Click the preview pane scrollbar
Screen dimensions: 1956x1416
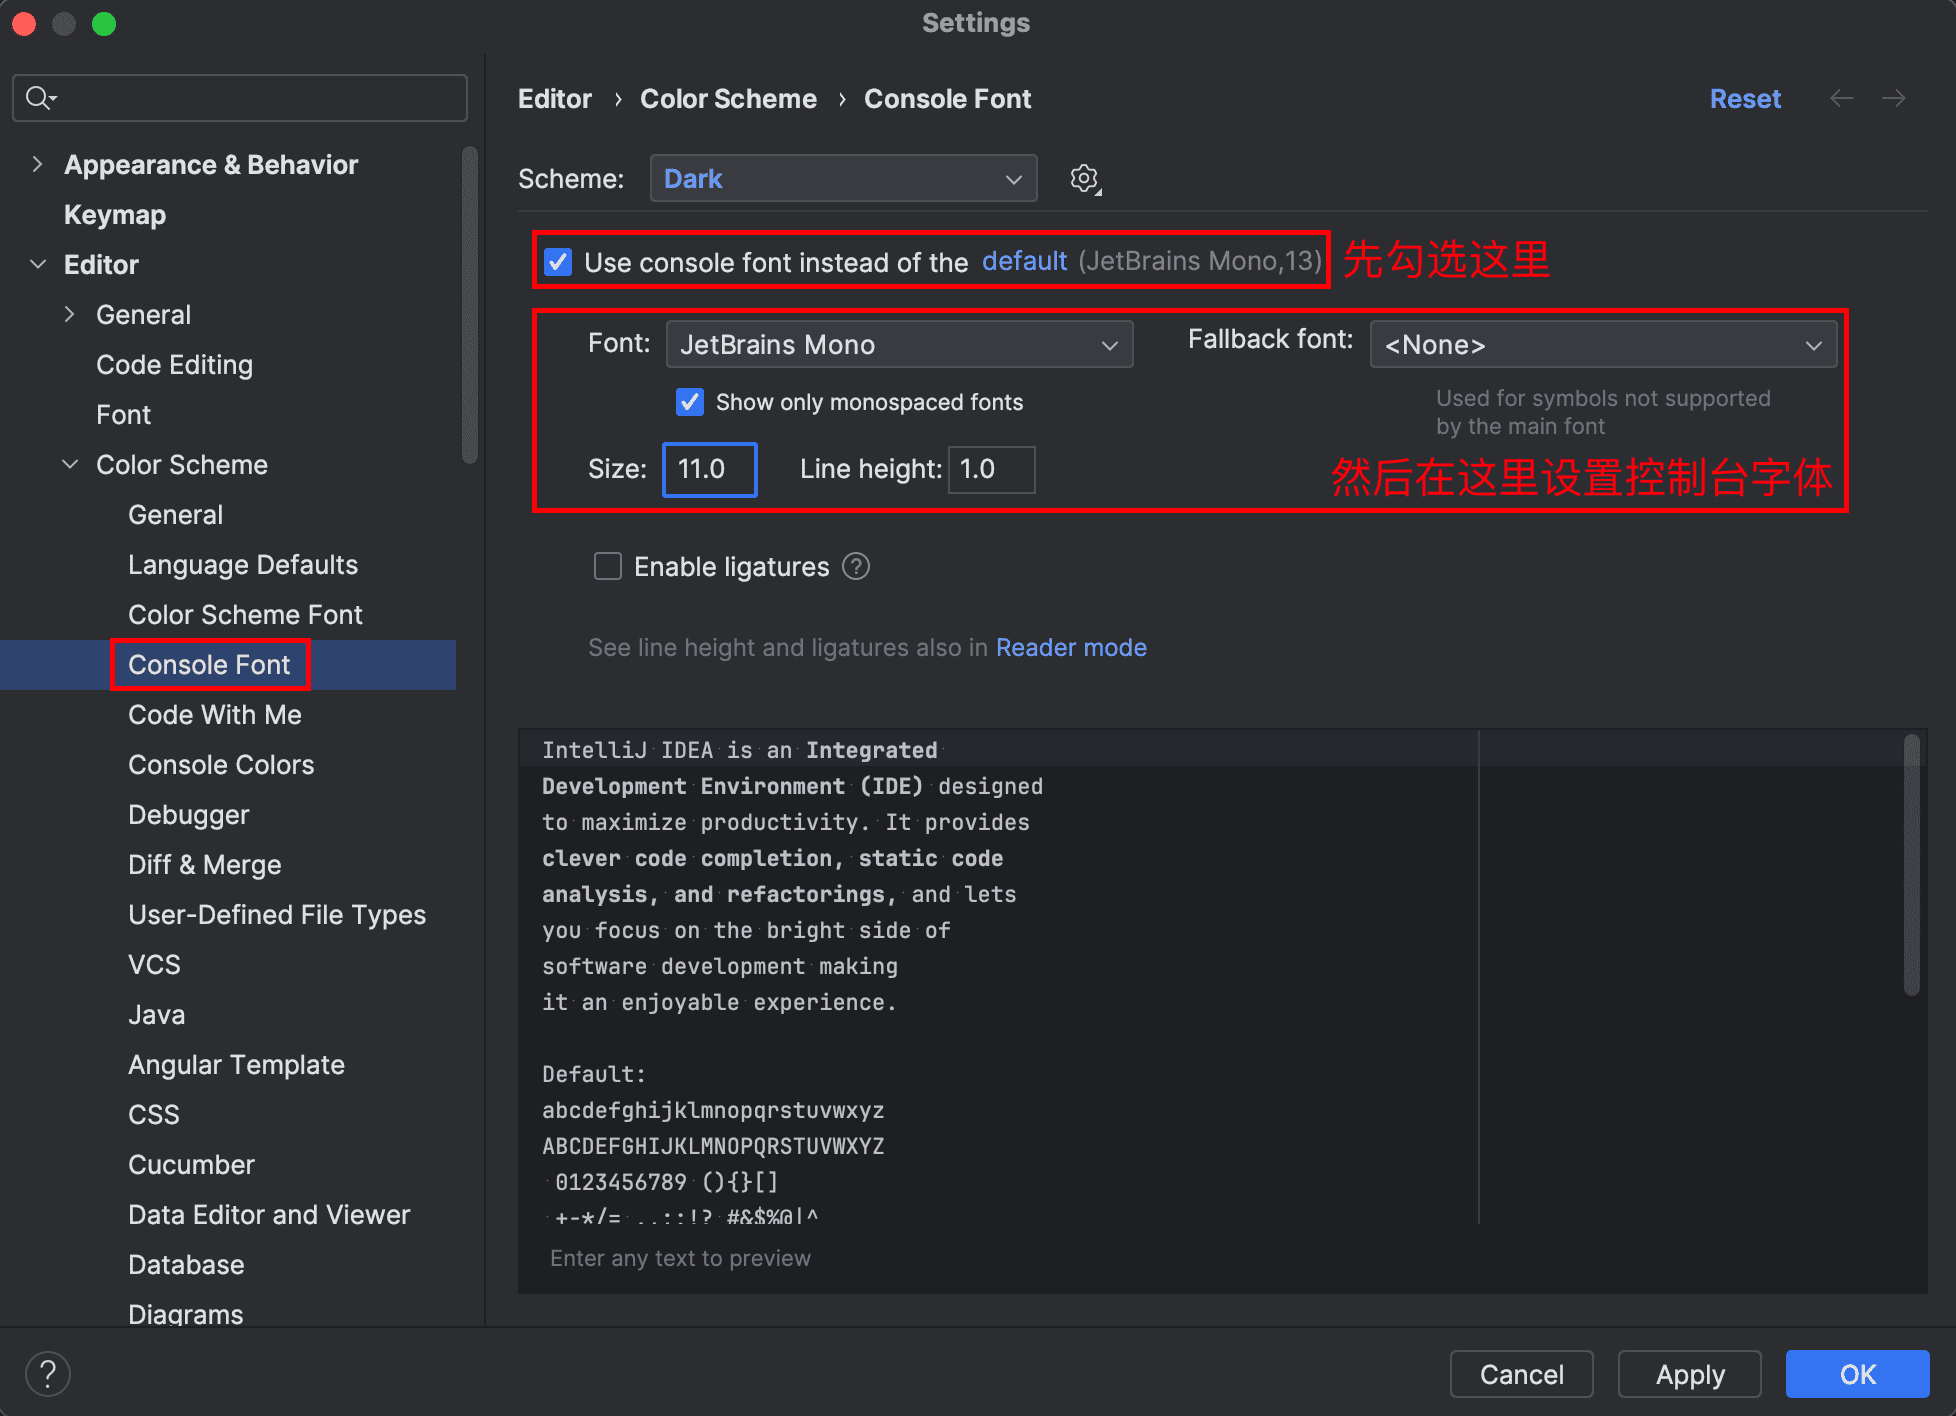[x=1912, y=865]
